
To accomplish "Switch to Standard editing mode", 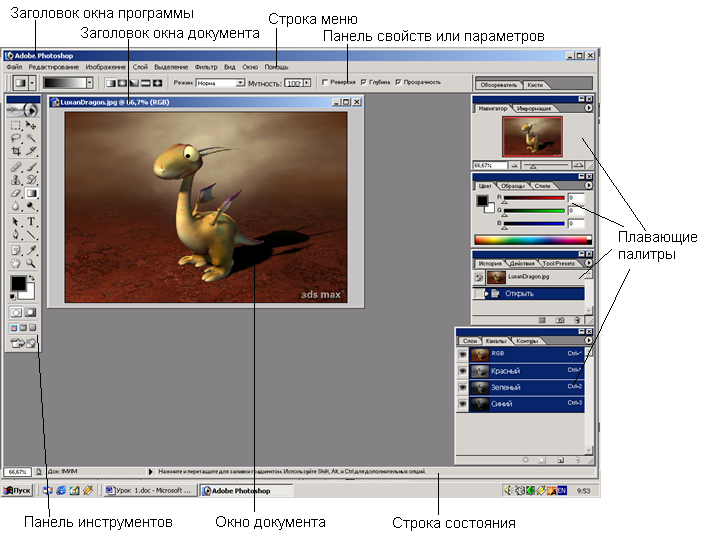I will [x=16, y=312].
